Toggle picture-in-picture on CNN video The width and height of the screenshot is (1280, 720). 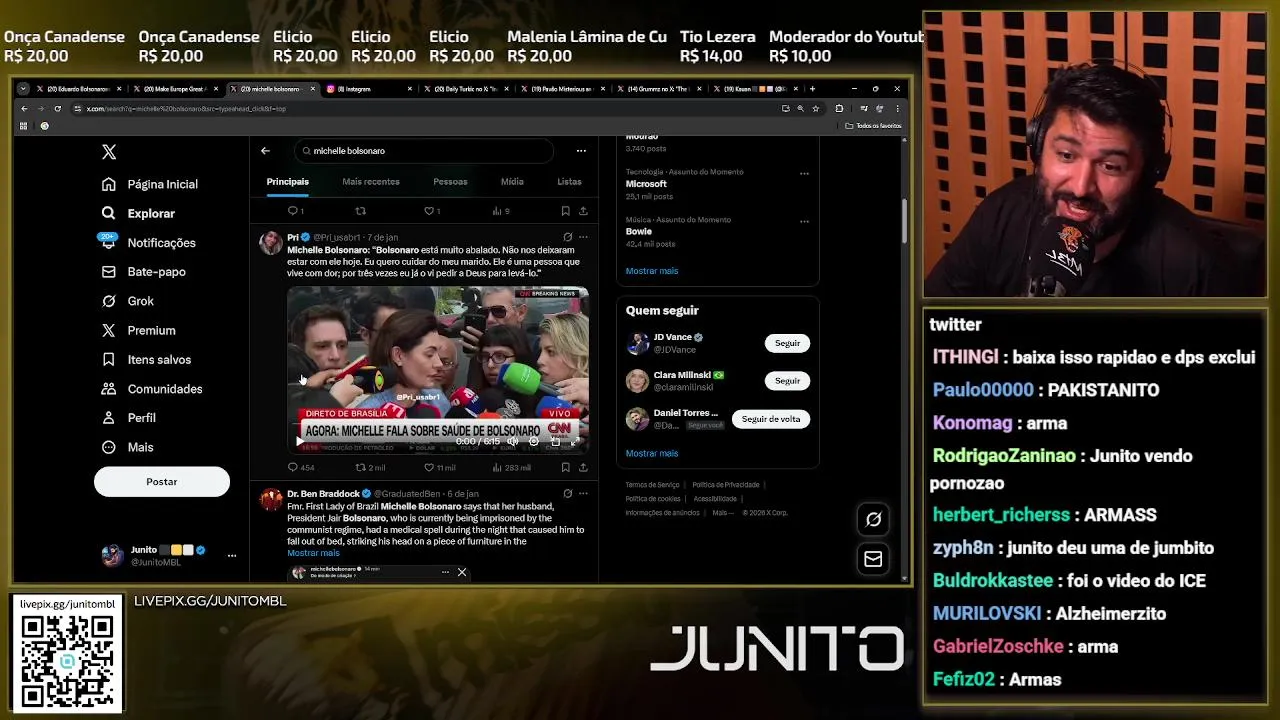tap(555, 441)
